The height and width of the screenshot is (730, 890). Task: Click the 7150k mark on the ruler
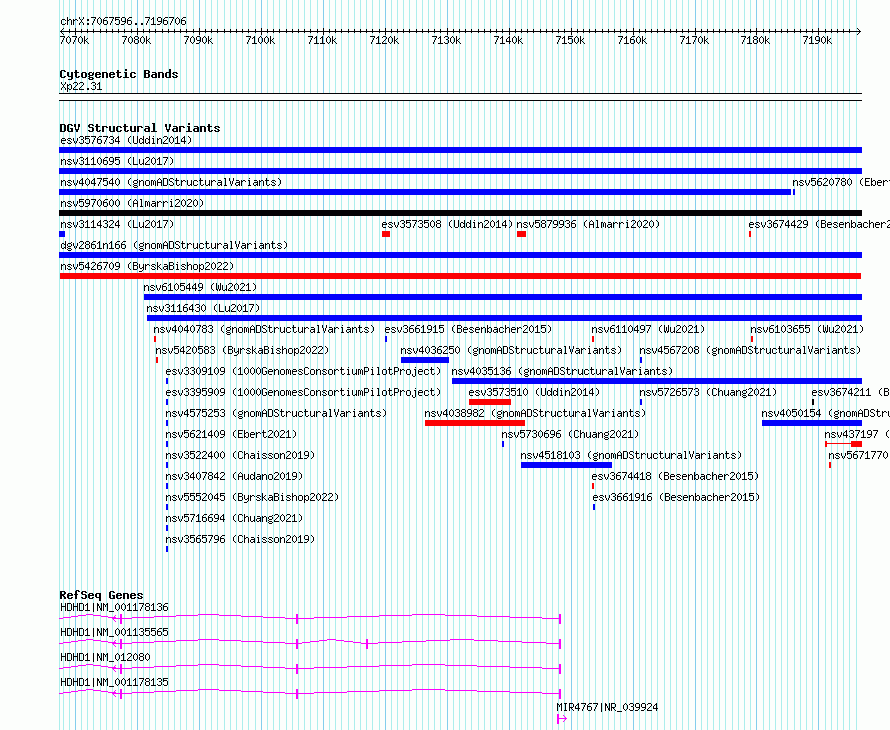[x=570, y=41]
